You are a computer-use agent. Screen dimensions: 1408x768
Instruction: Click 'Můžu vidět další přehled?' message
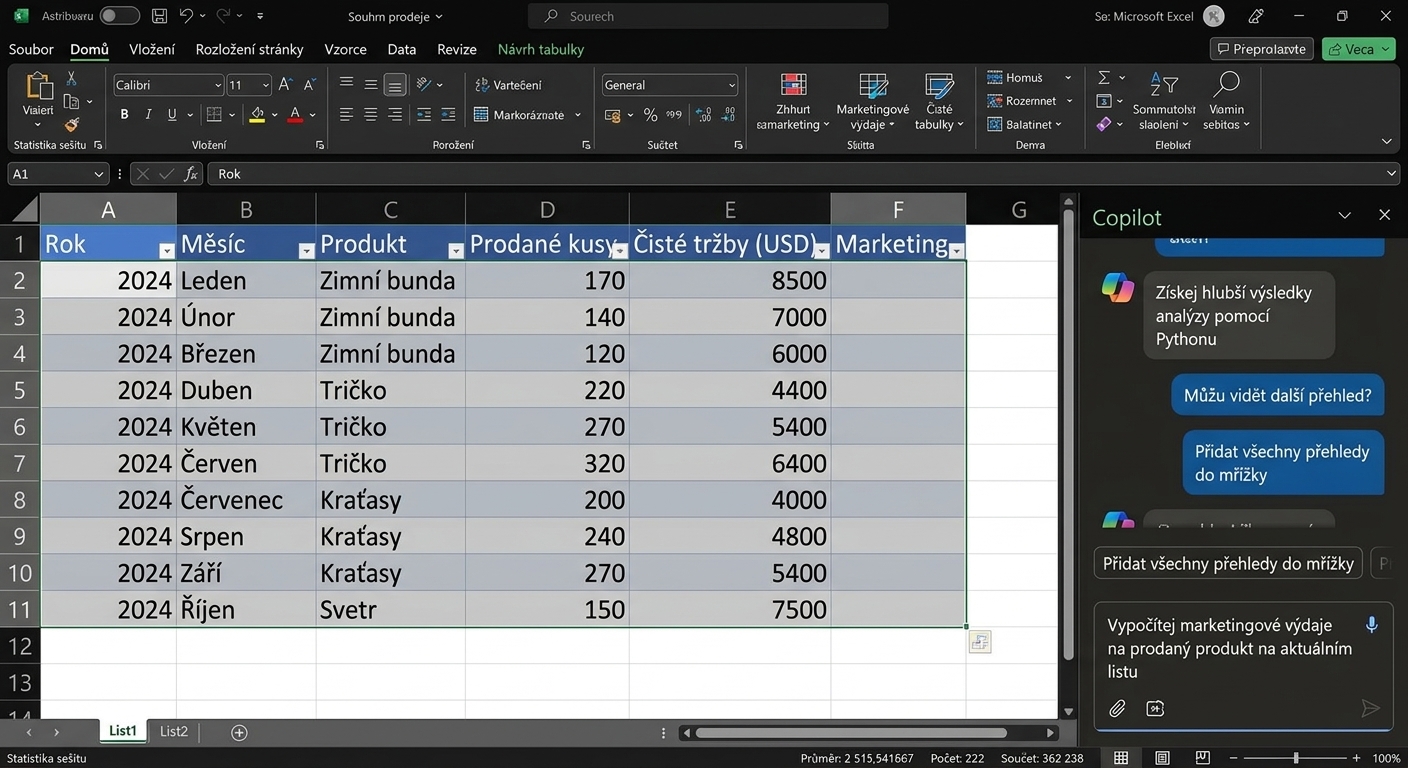pos(1277,395)
